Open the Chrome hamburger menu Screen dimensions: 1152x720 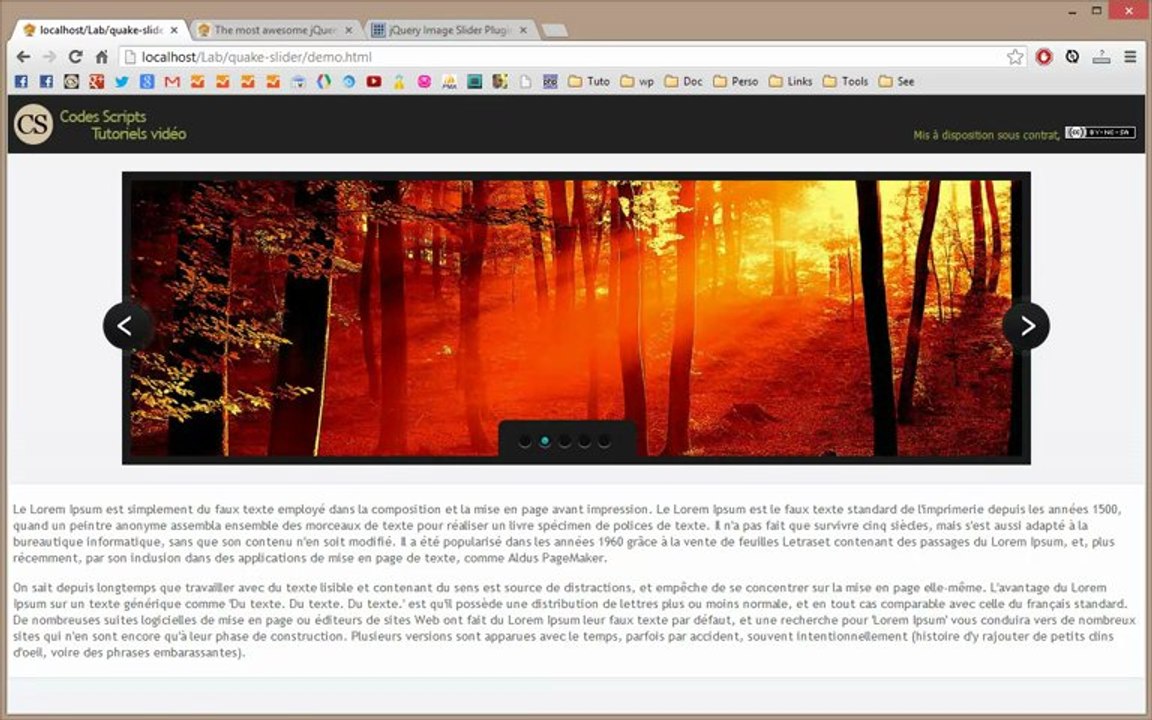pos(1130,57)
